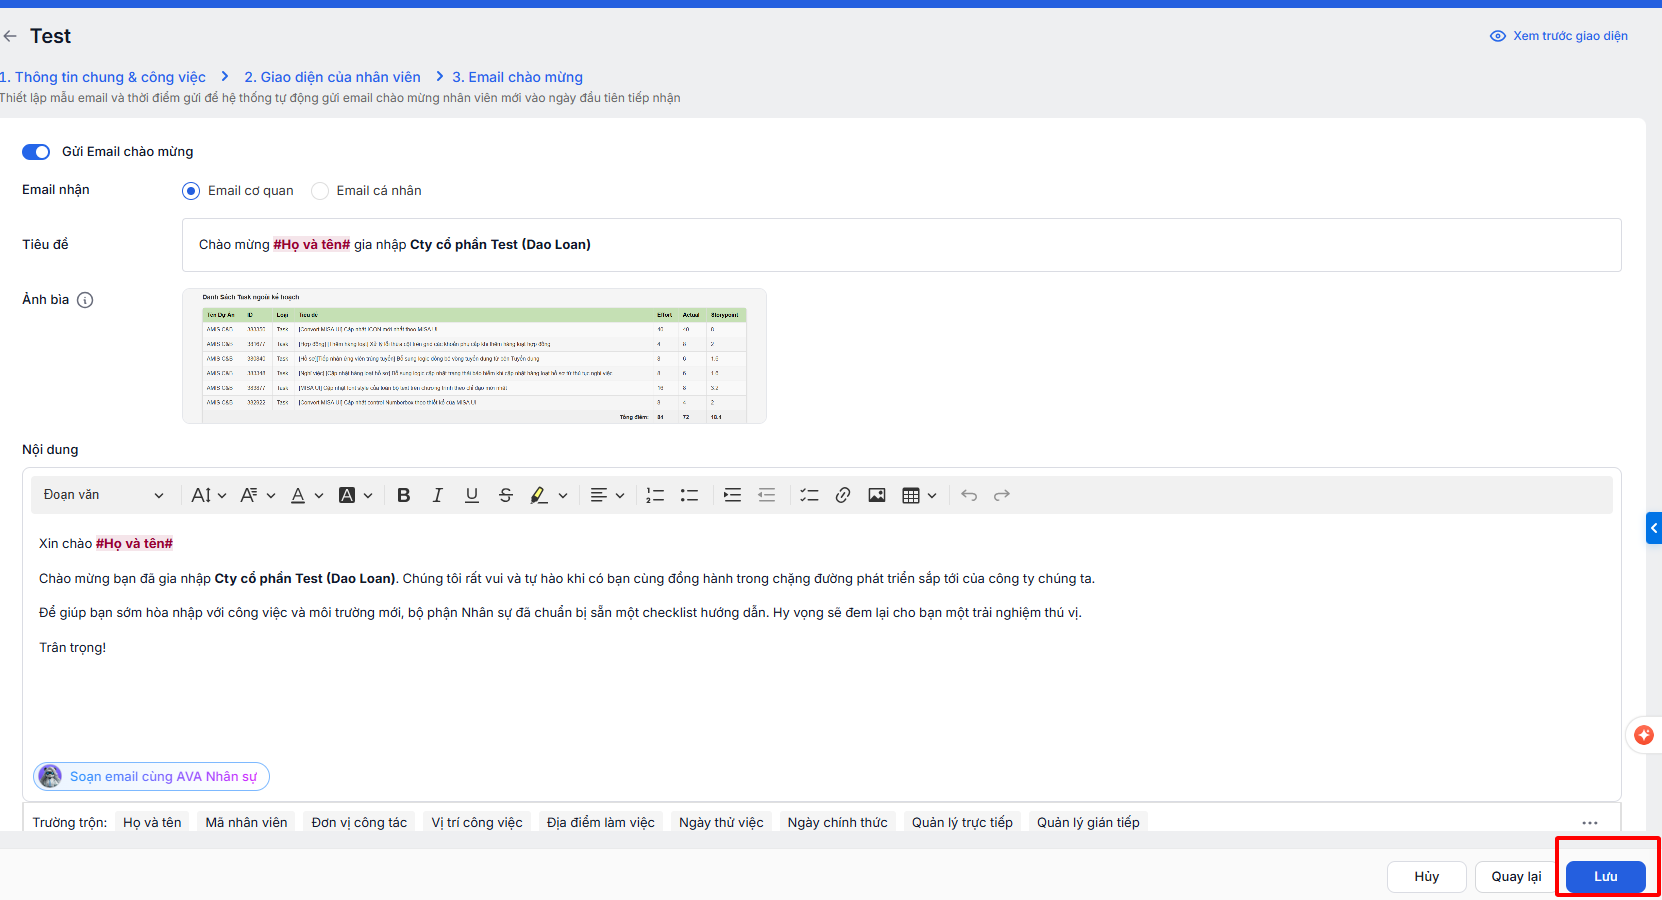1662x900 pixels.
Task: Increase the paragraph indent
Action: coord(732,495)
